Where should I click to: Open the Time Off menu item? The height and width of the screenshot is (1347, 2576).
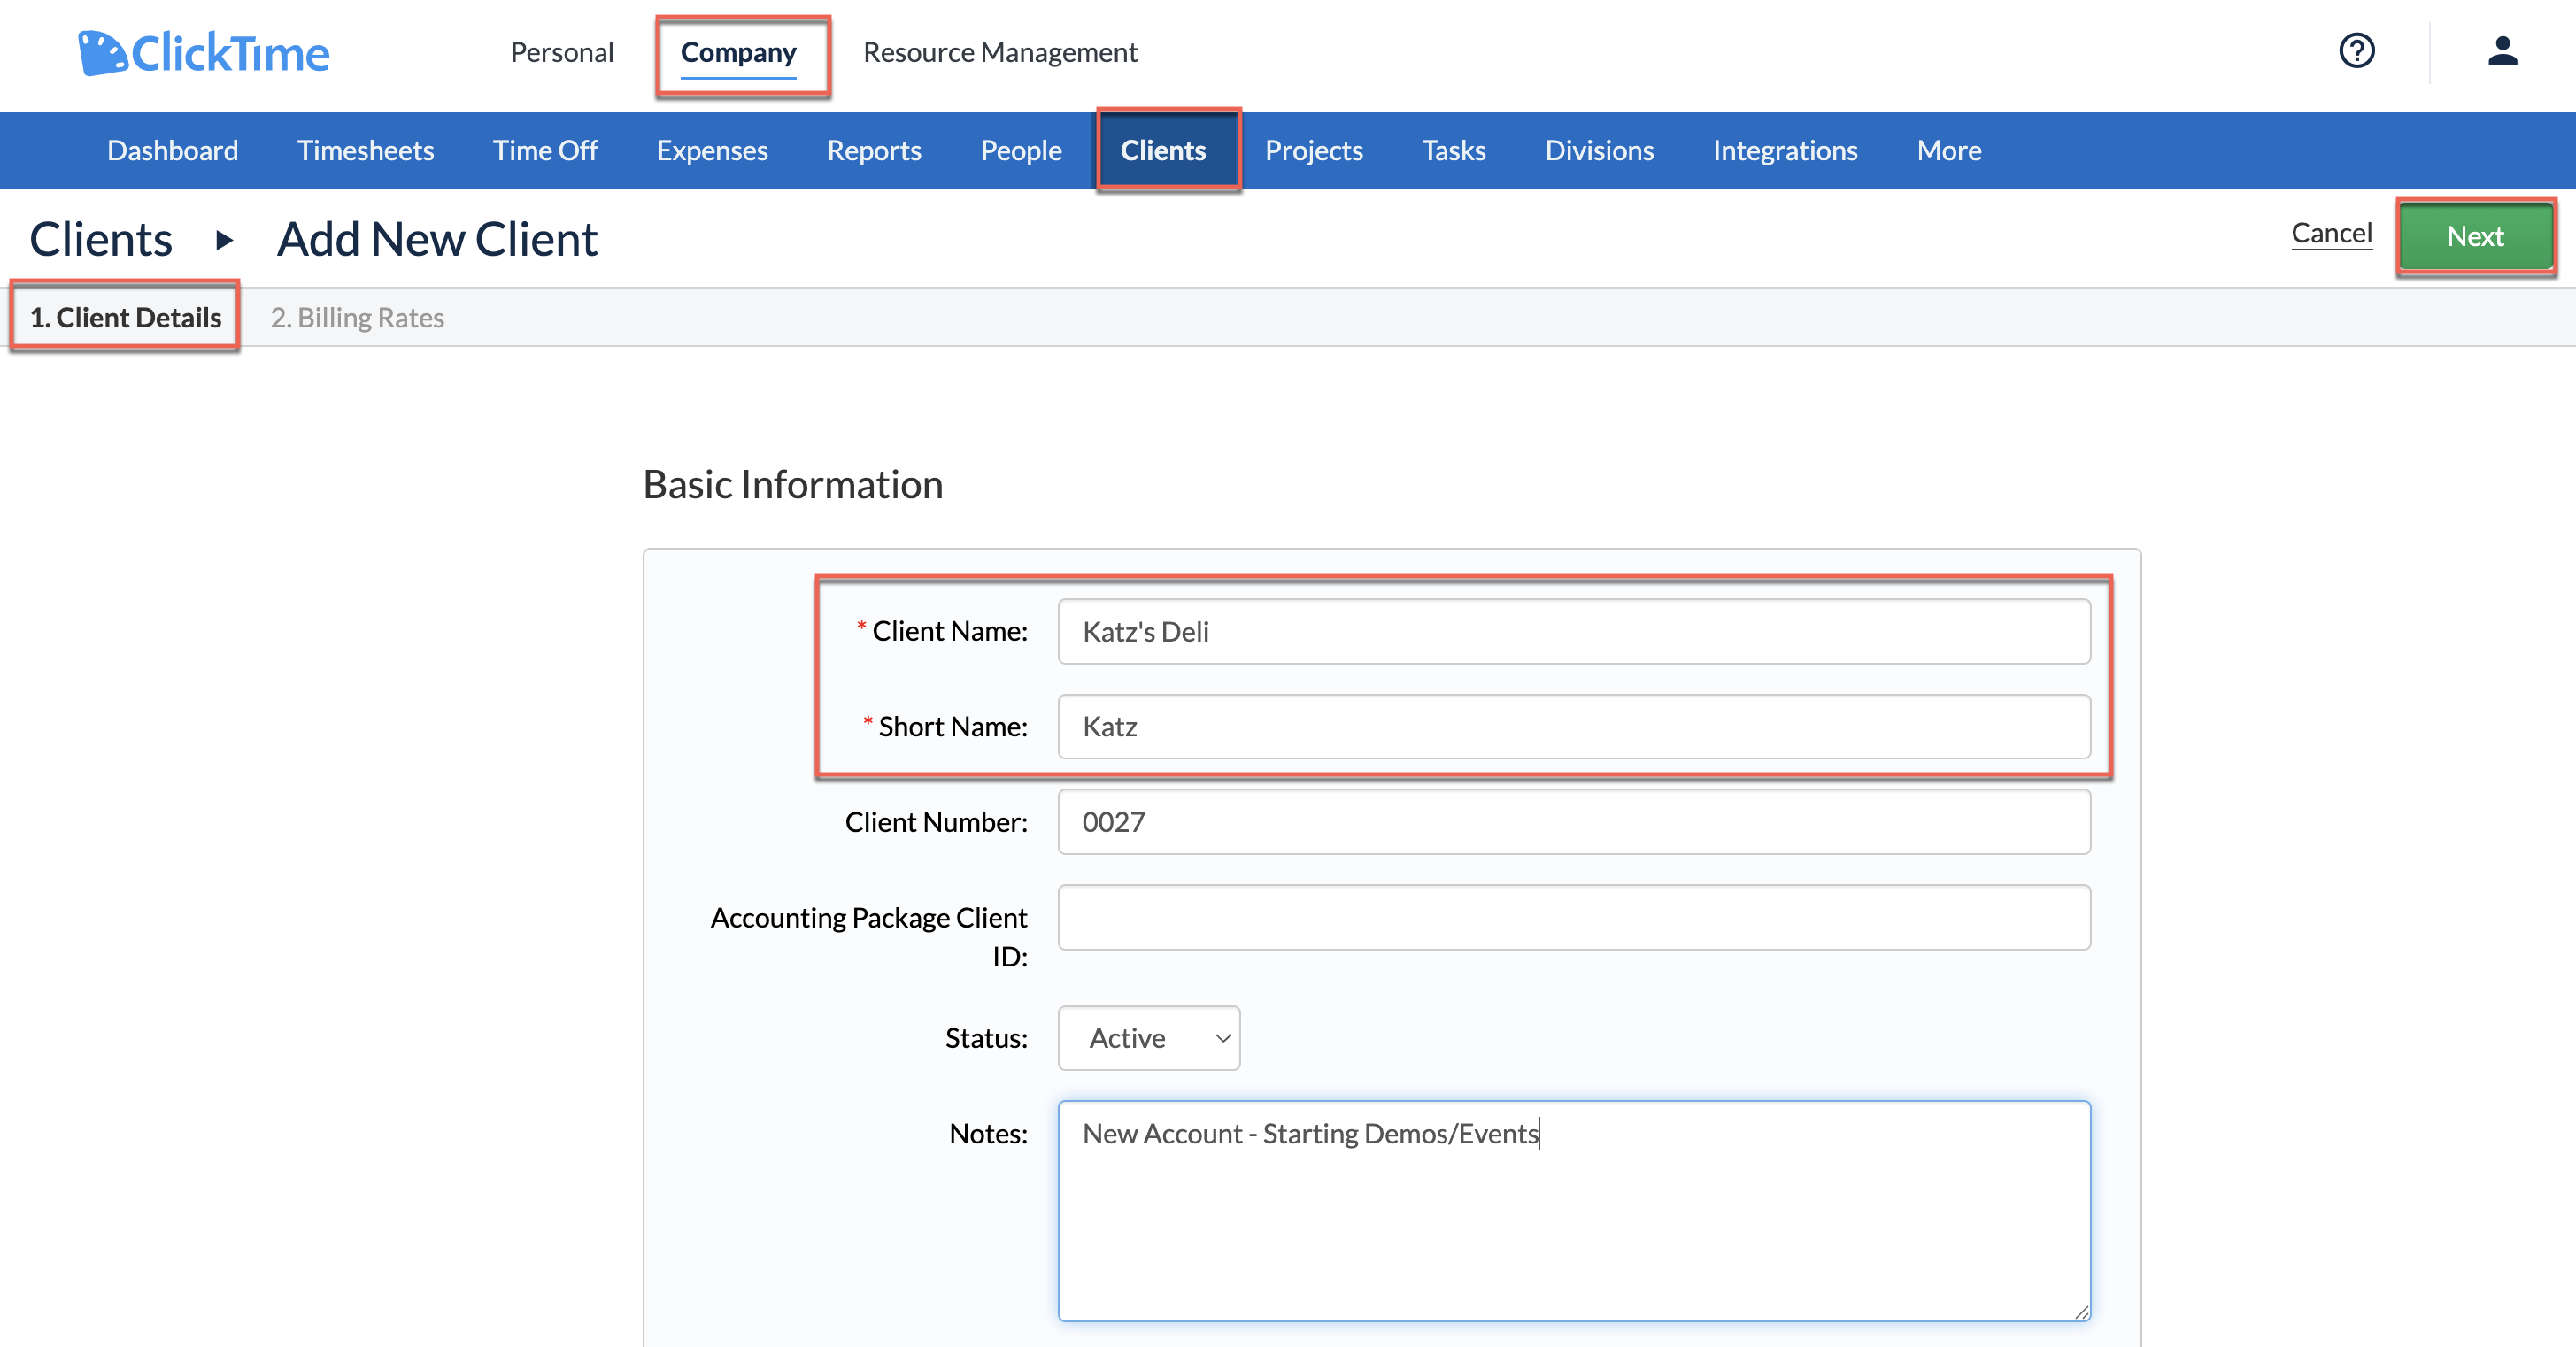click(545, 151)
